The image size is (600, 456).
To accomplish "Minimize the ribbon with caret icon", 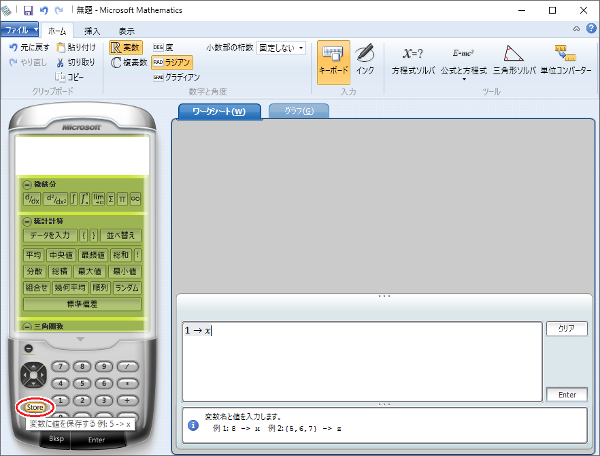I will click(x=576, y=29).
